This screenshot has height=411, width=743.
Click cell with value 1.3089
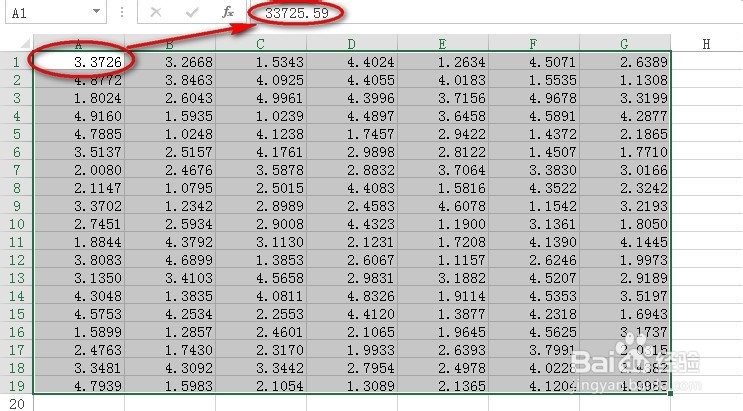pyautogui.click(x=352, y=386)
